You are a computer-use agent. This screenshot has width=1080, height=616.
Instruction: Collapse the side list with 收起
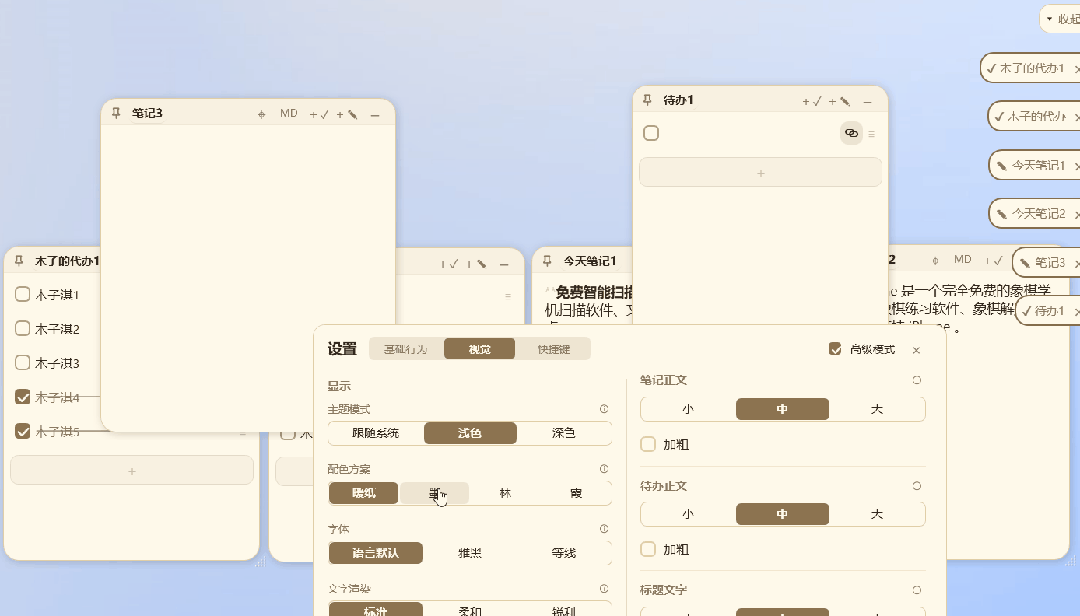[x=1061, y=19]
